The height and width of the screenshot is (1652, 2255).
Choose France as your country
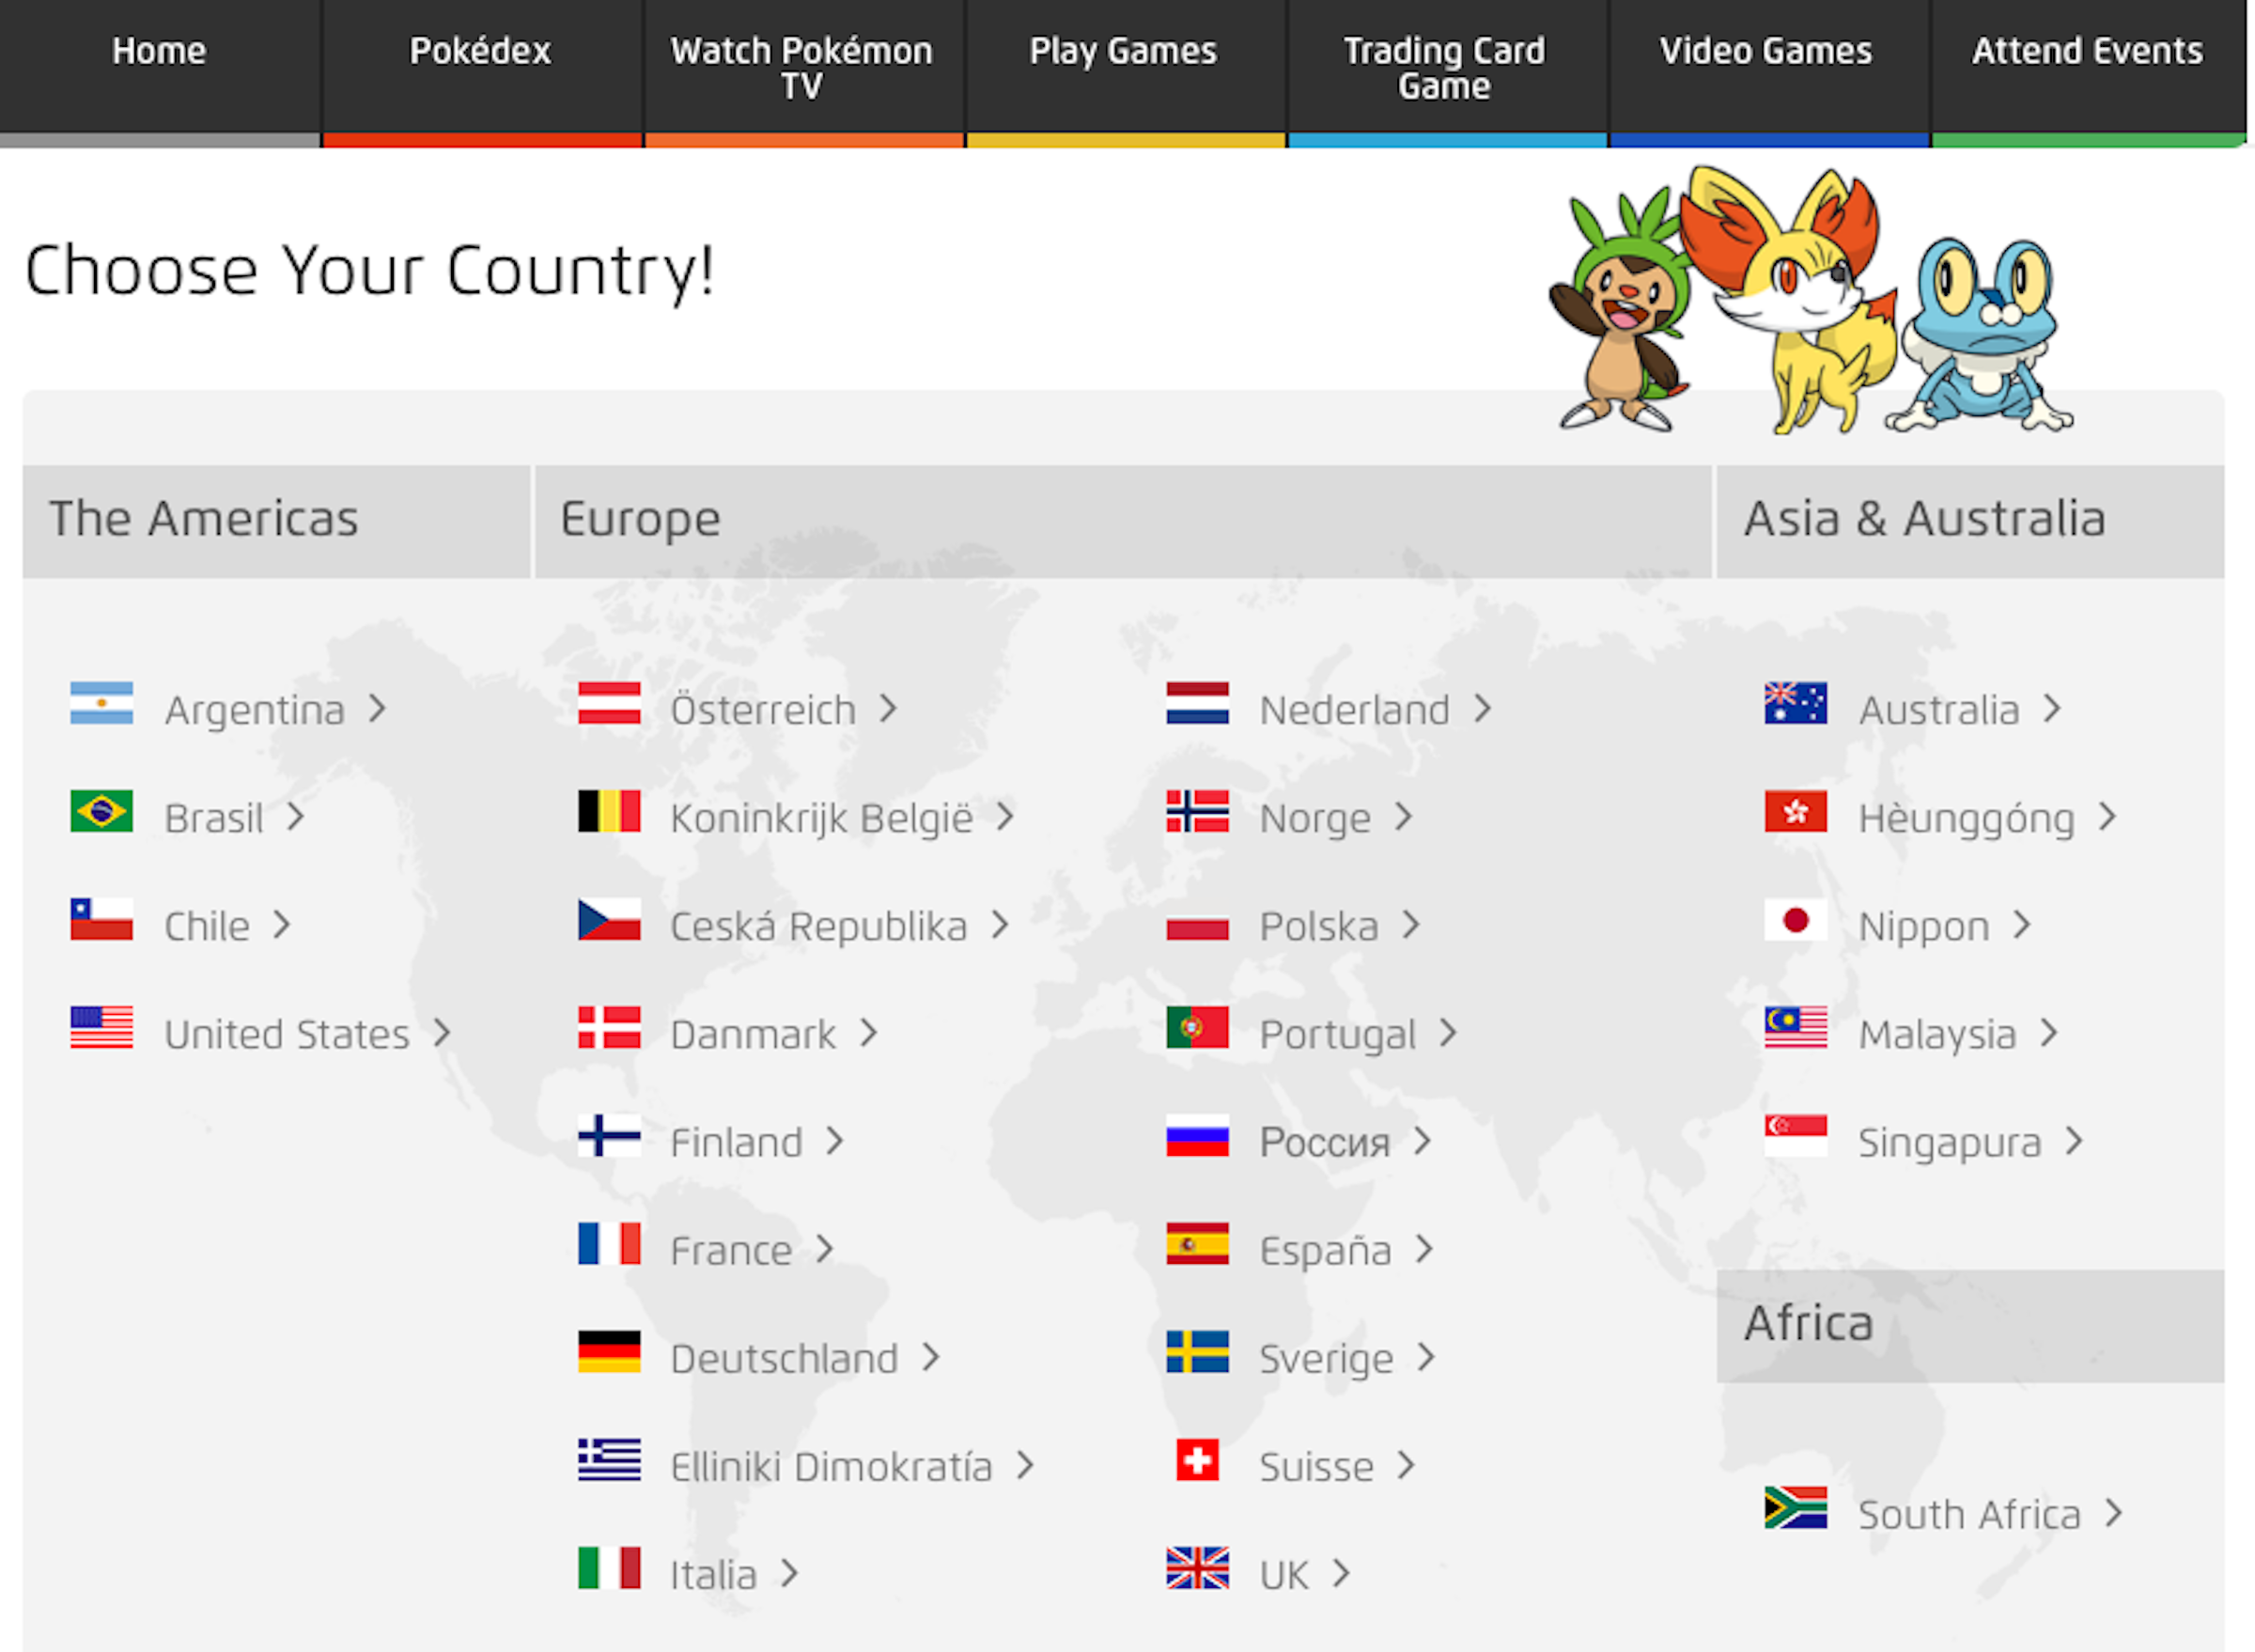[x=731, y=1250]
